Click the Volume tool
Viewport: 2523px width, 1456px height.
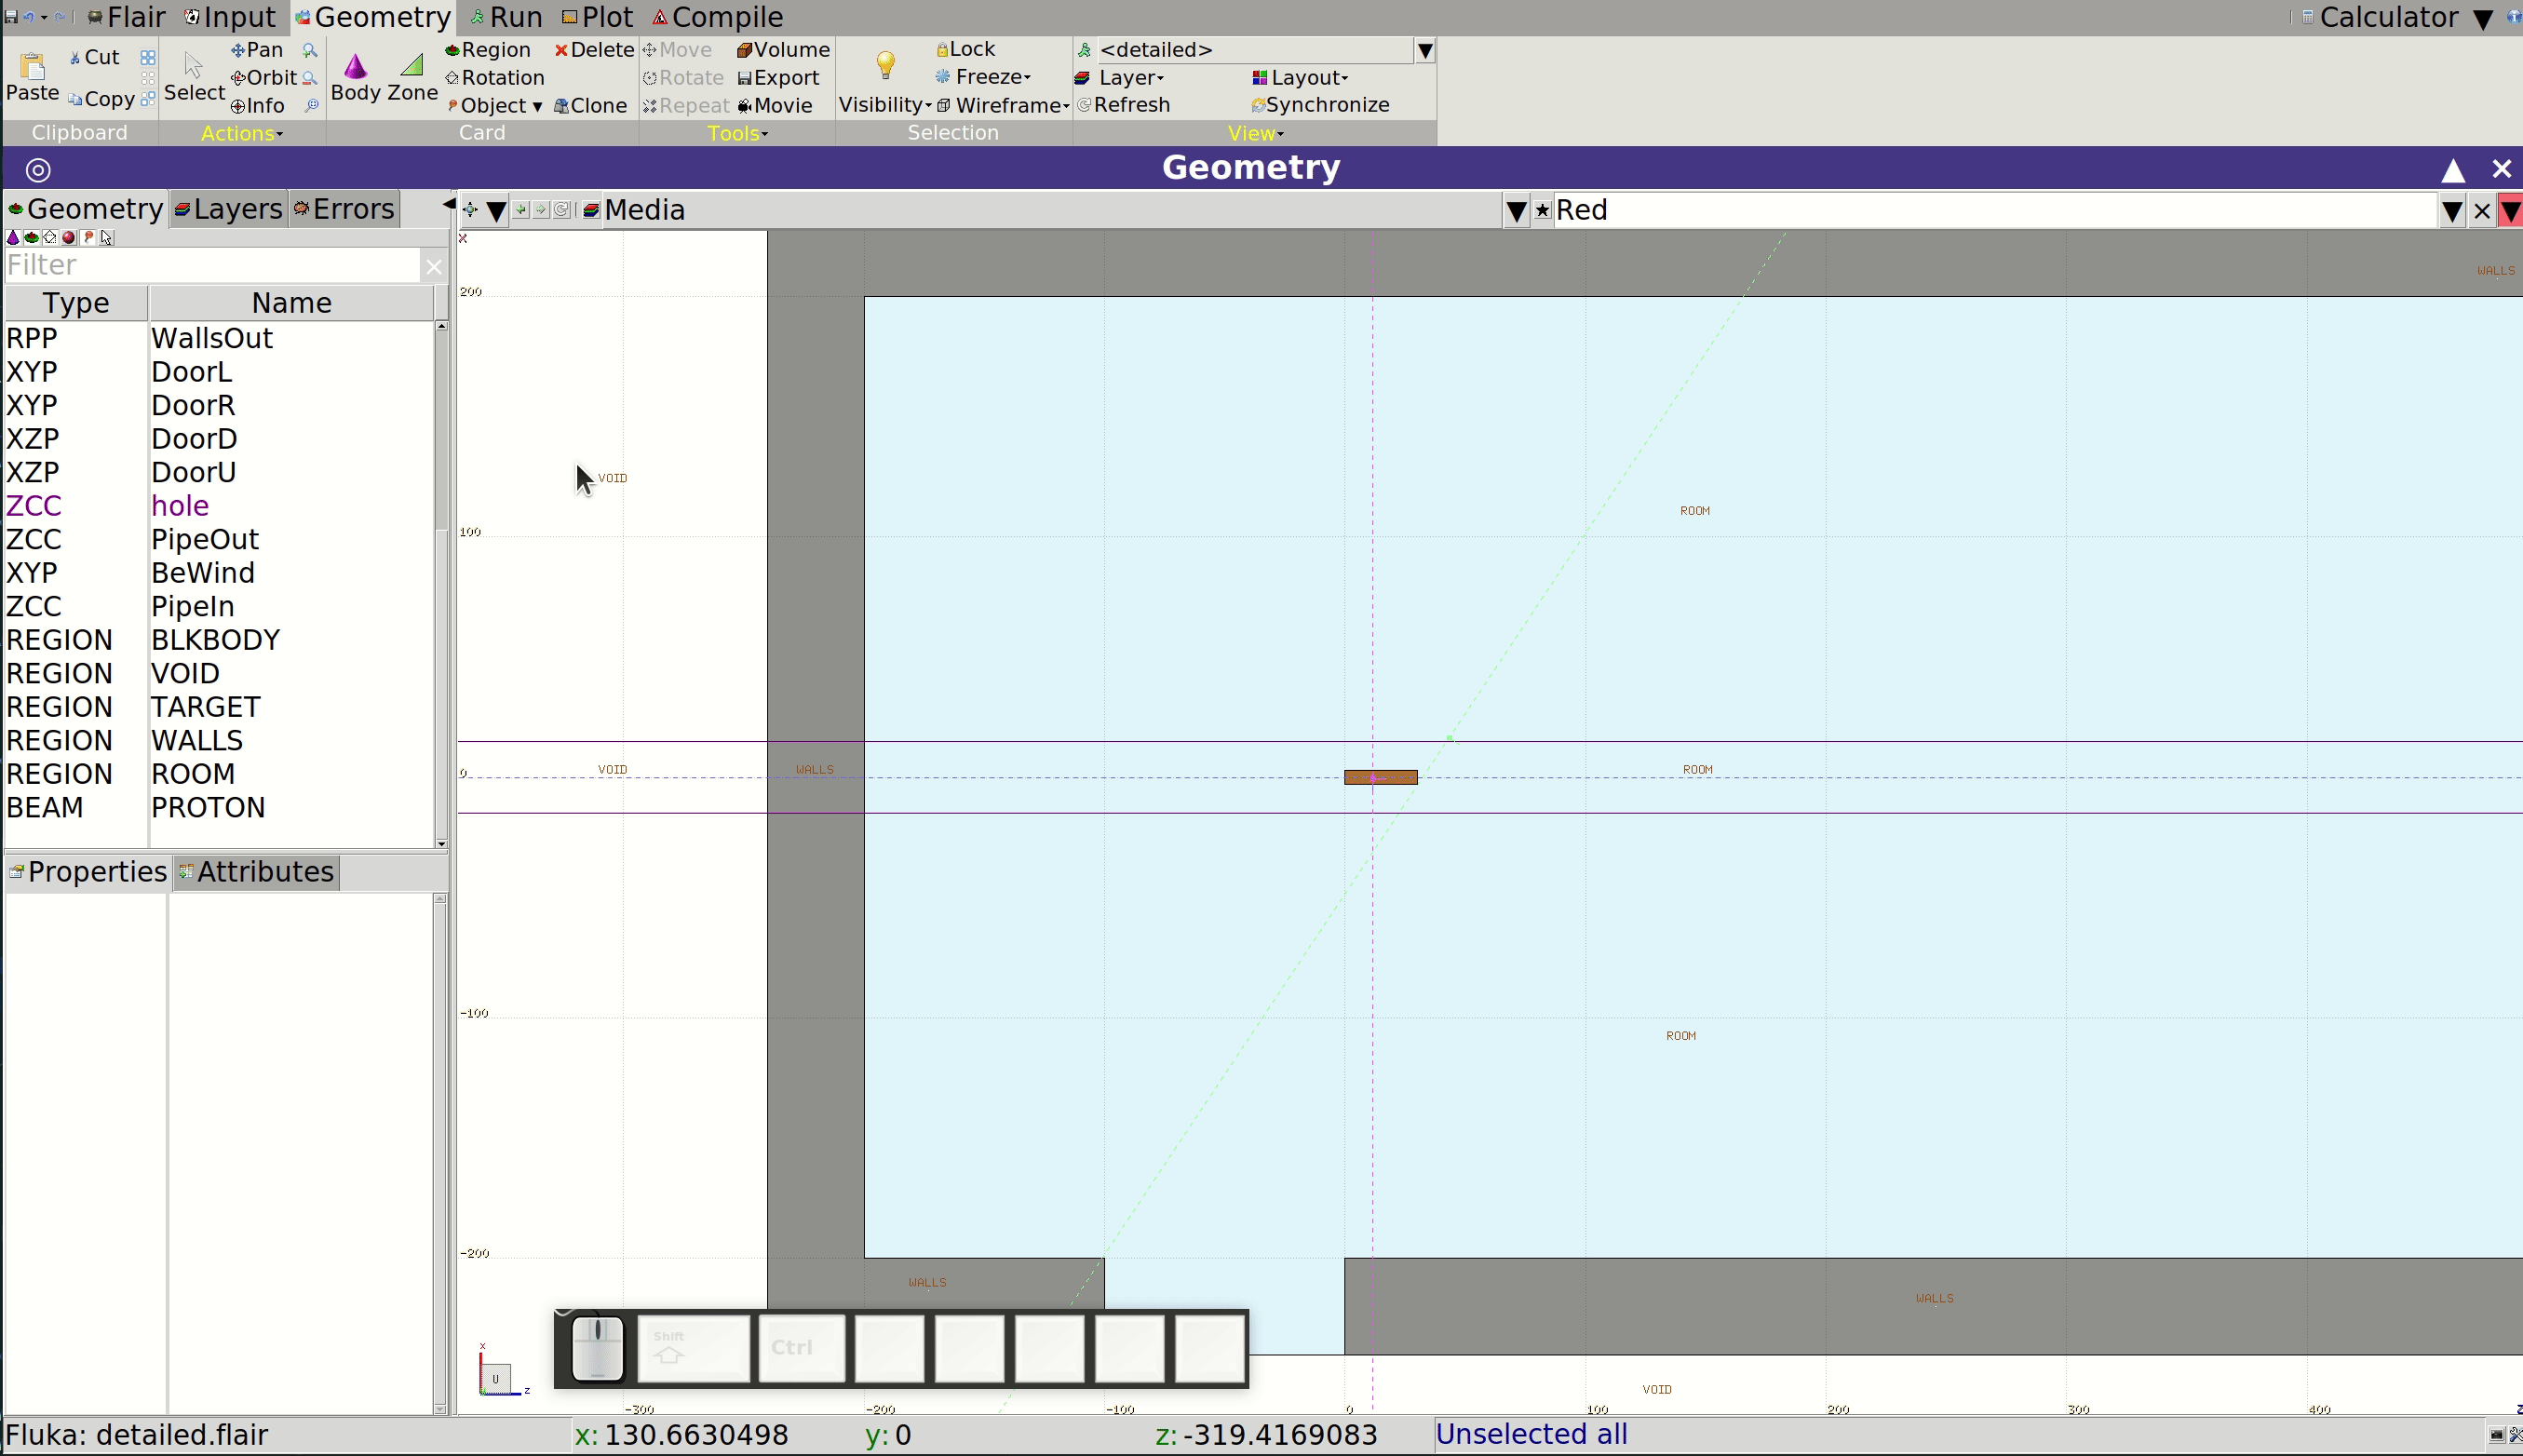(x=784, y=50)
